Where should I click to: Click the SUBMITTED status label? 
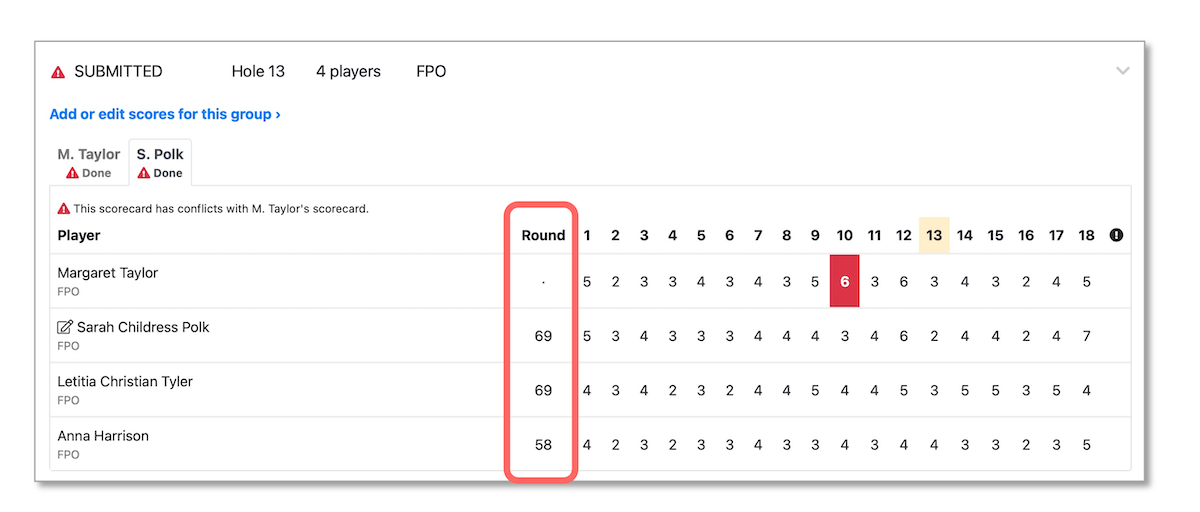118,72
